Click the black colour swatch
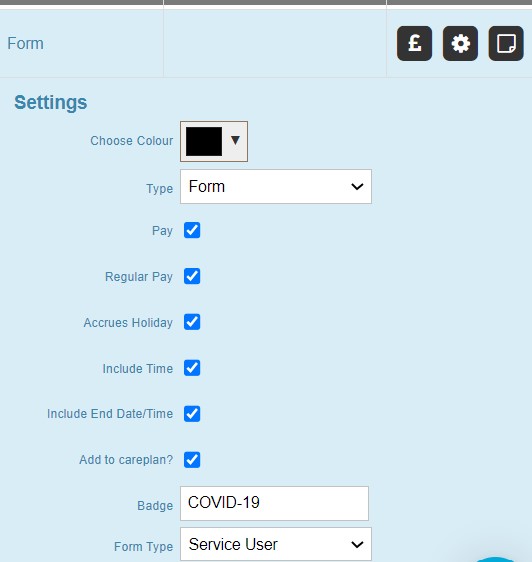The height and width of the screenshot is (562, 532). (204, 141)
